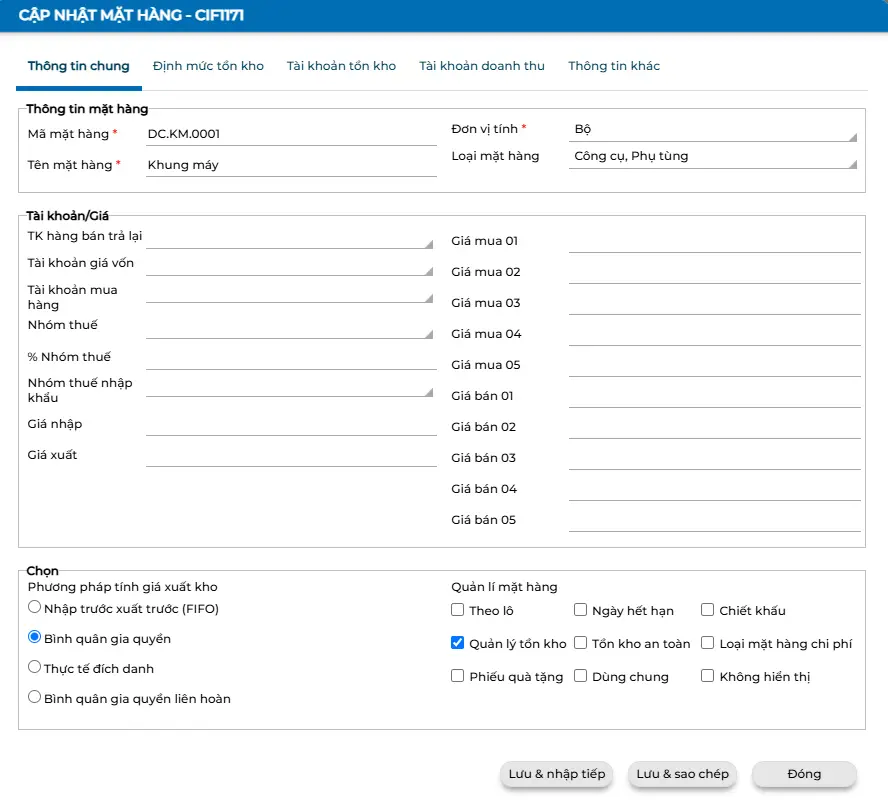Select Nhập trước xuất trước (FIFO) option
The image size is (888, 803).
35,607
